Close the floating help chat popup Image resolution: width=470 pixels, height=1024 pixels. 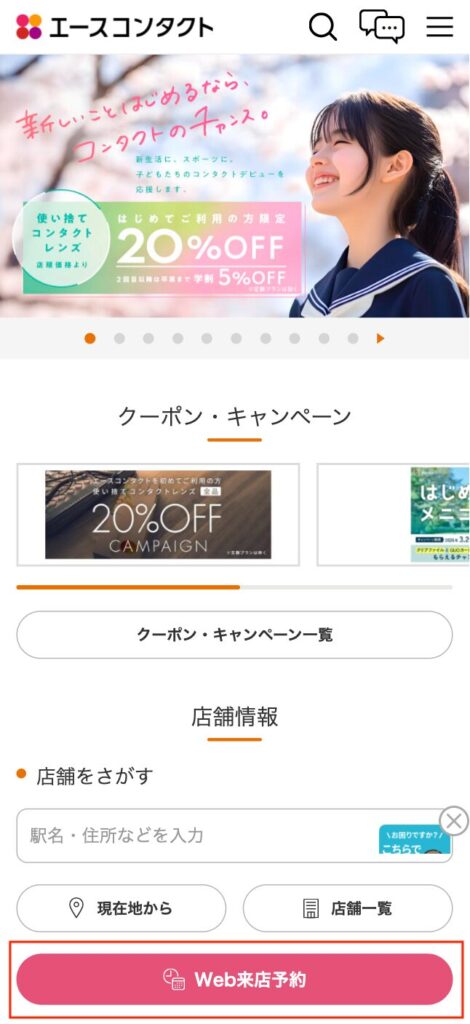point(454,821)
